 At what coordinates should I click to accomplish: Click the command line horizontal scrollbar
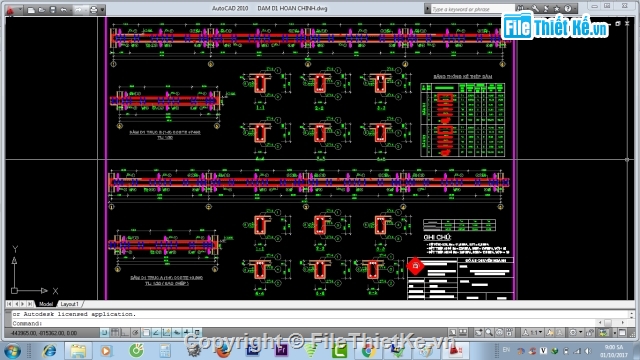pyautogui.click(x=611, y=322)
